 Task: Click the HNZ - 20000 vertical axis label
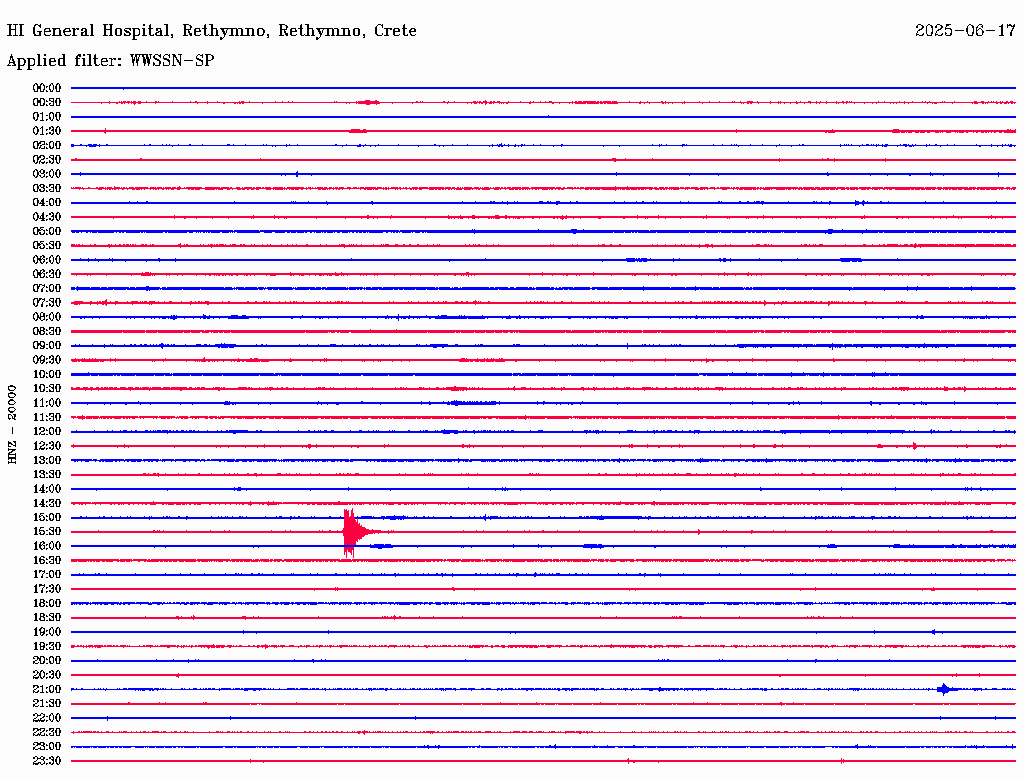click(12, 425)
